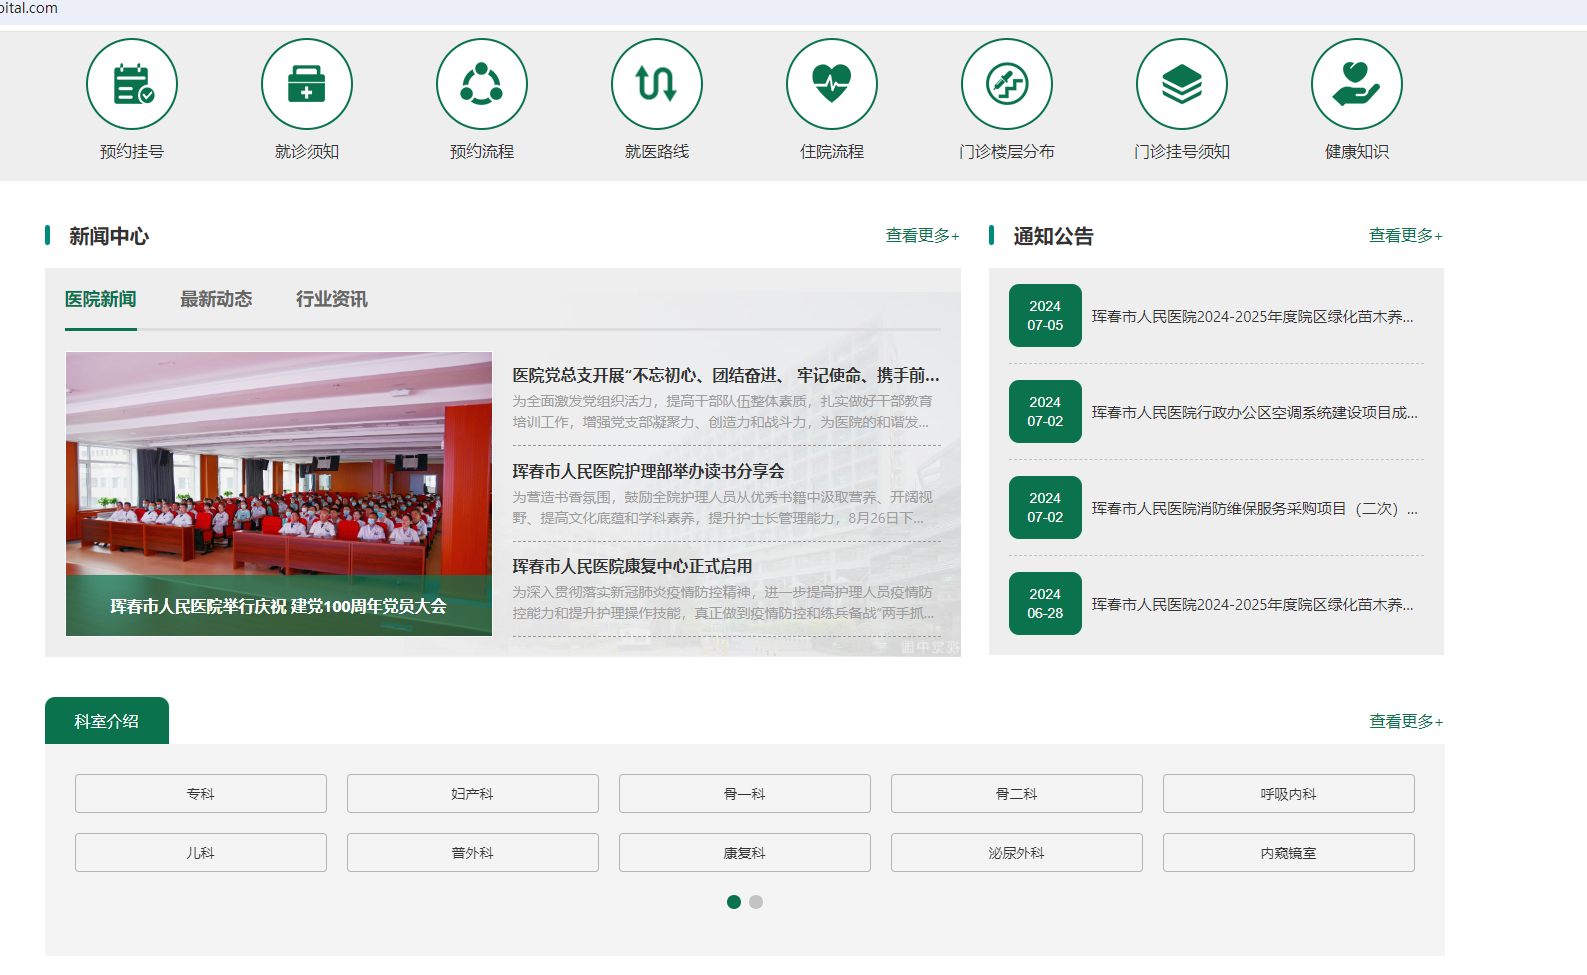Open the 06-28 绿化苗木养 notice
This screenshot has width=1587, height=975.
tap(1252, 604)
